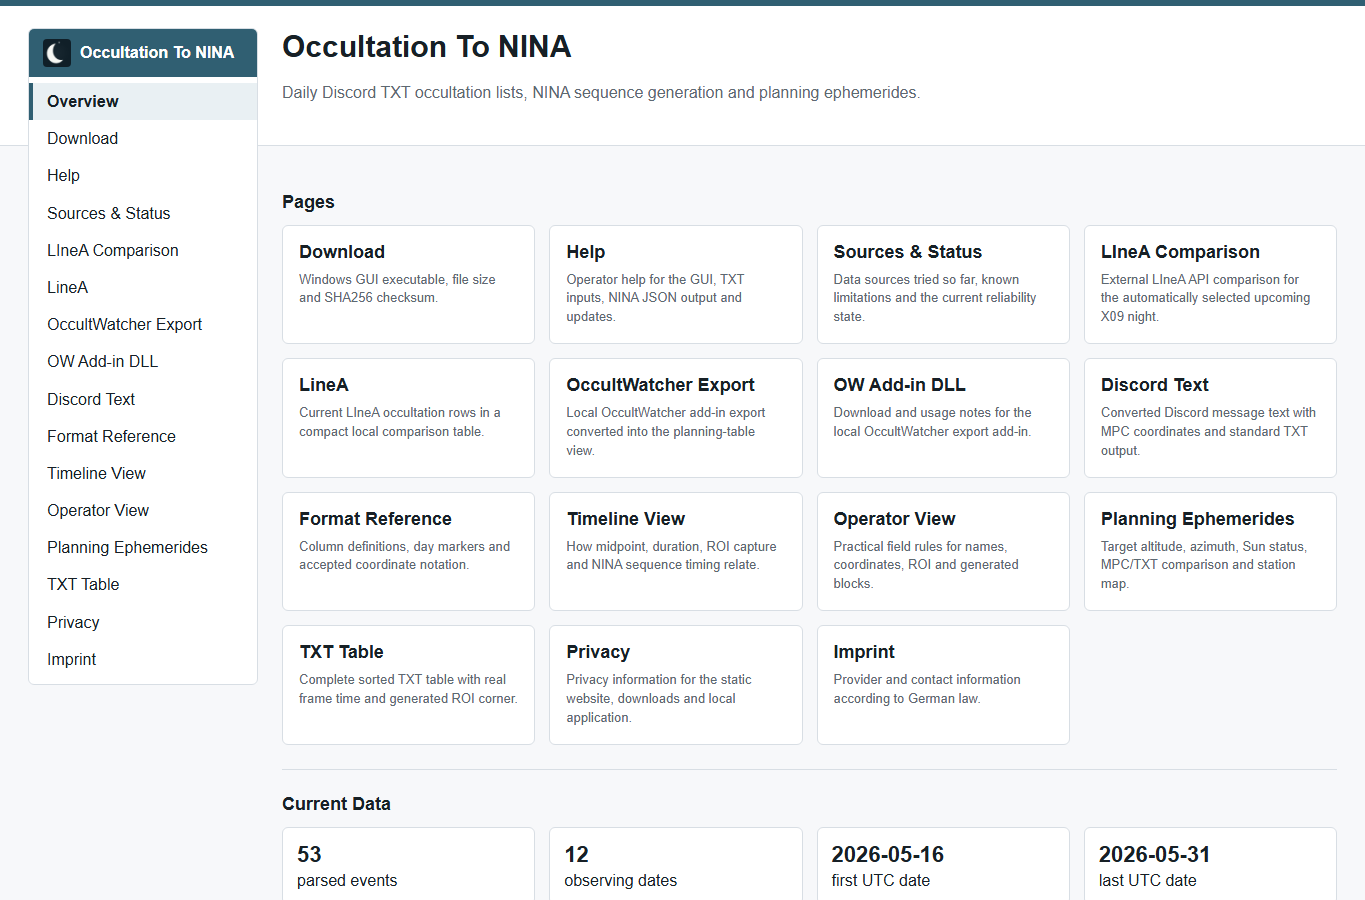Open Operator View from sidebar
The width and height of the screenshot is (1365, 900).
click(x=143, y=510)
